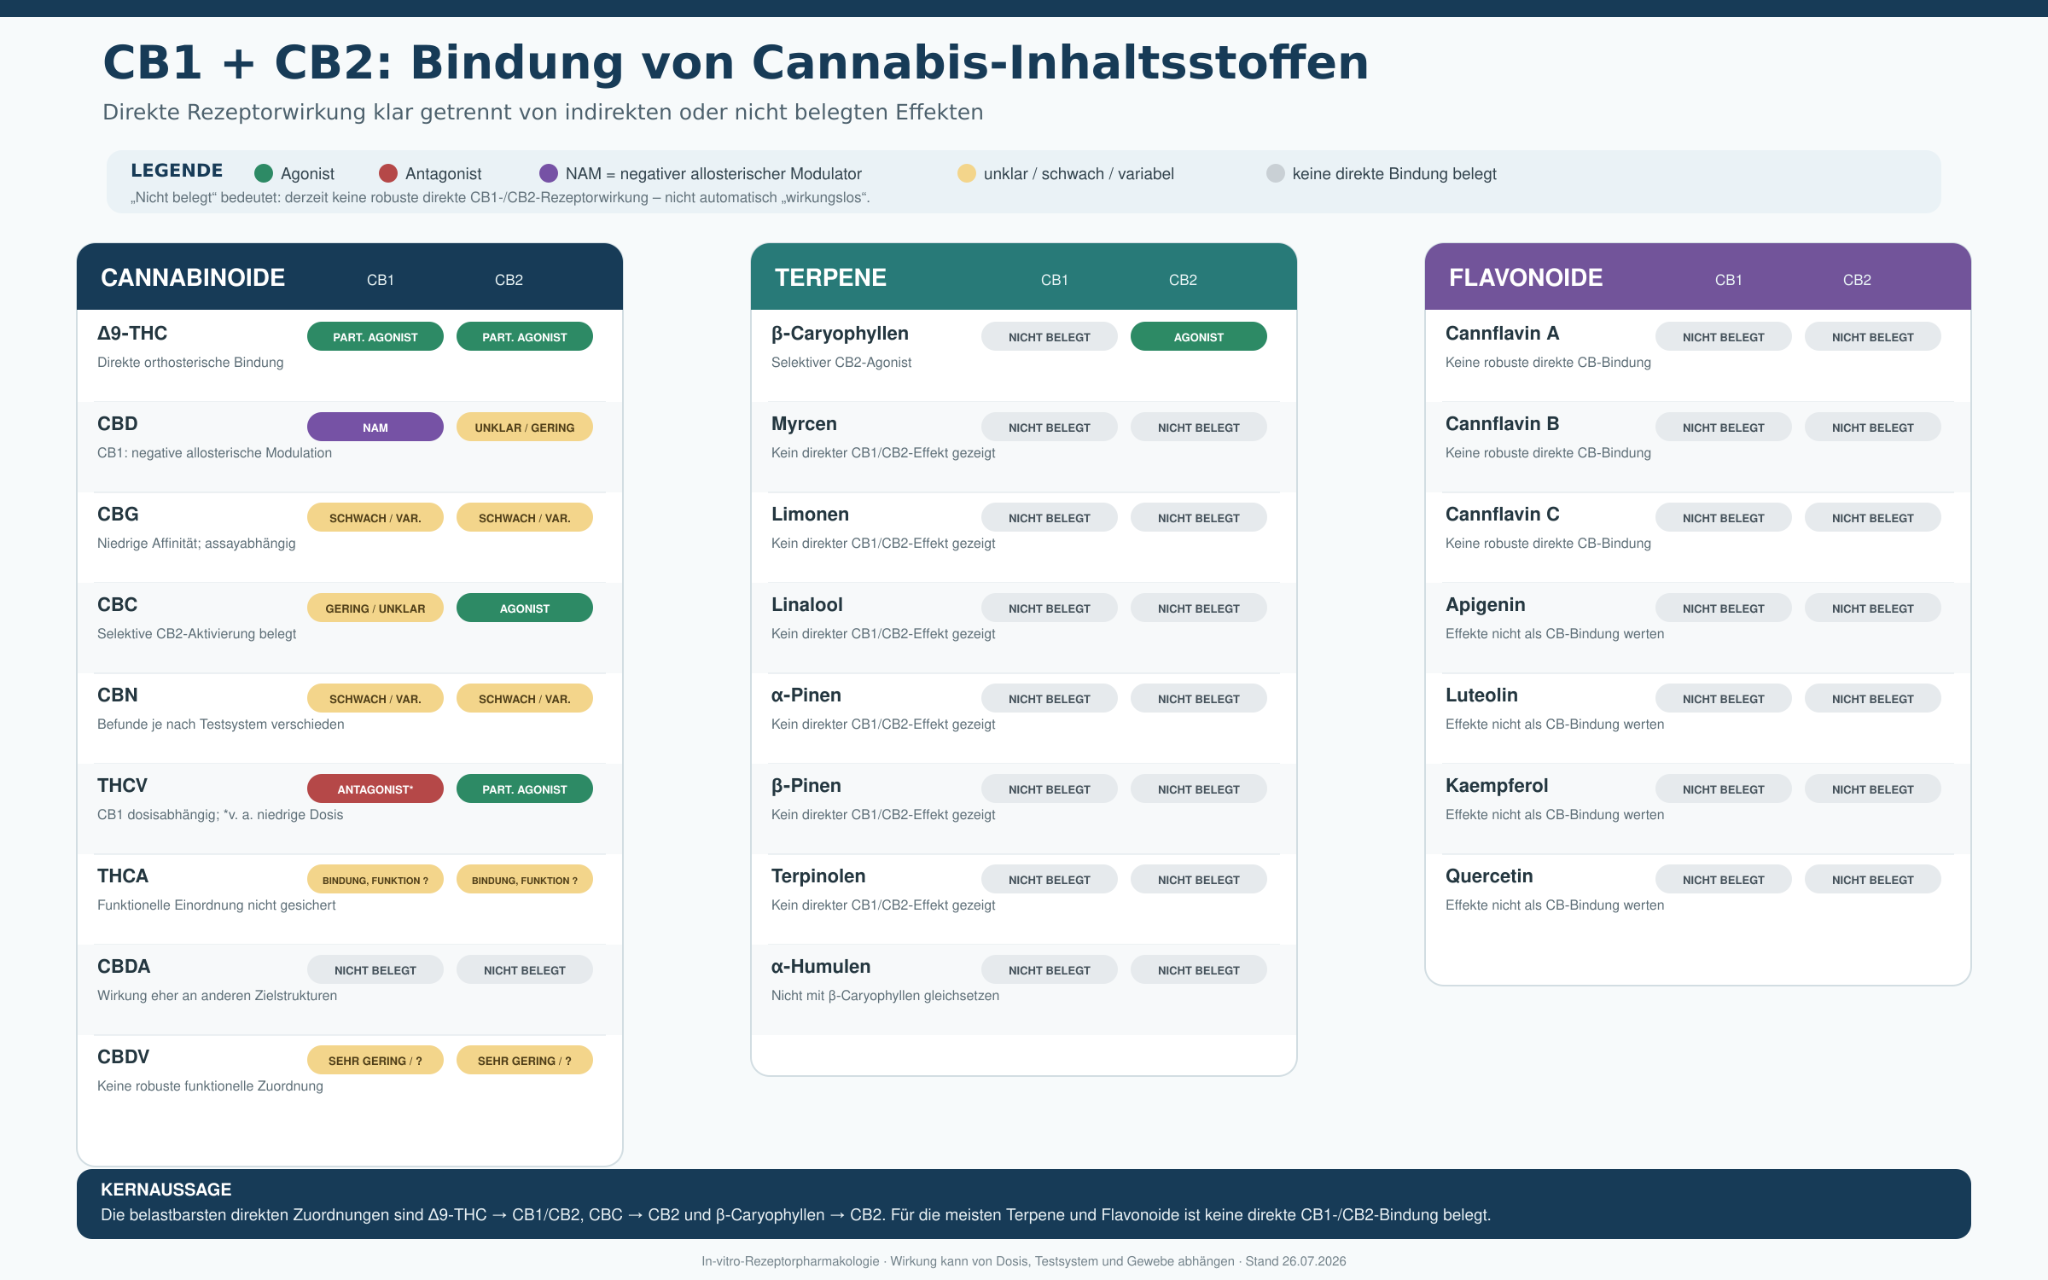
Task: Select the green 'AGONIST' pill for β-Caryophyllen
Action: coord(1199,337)
